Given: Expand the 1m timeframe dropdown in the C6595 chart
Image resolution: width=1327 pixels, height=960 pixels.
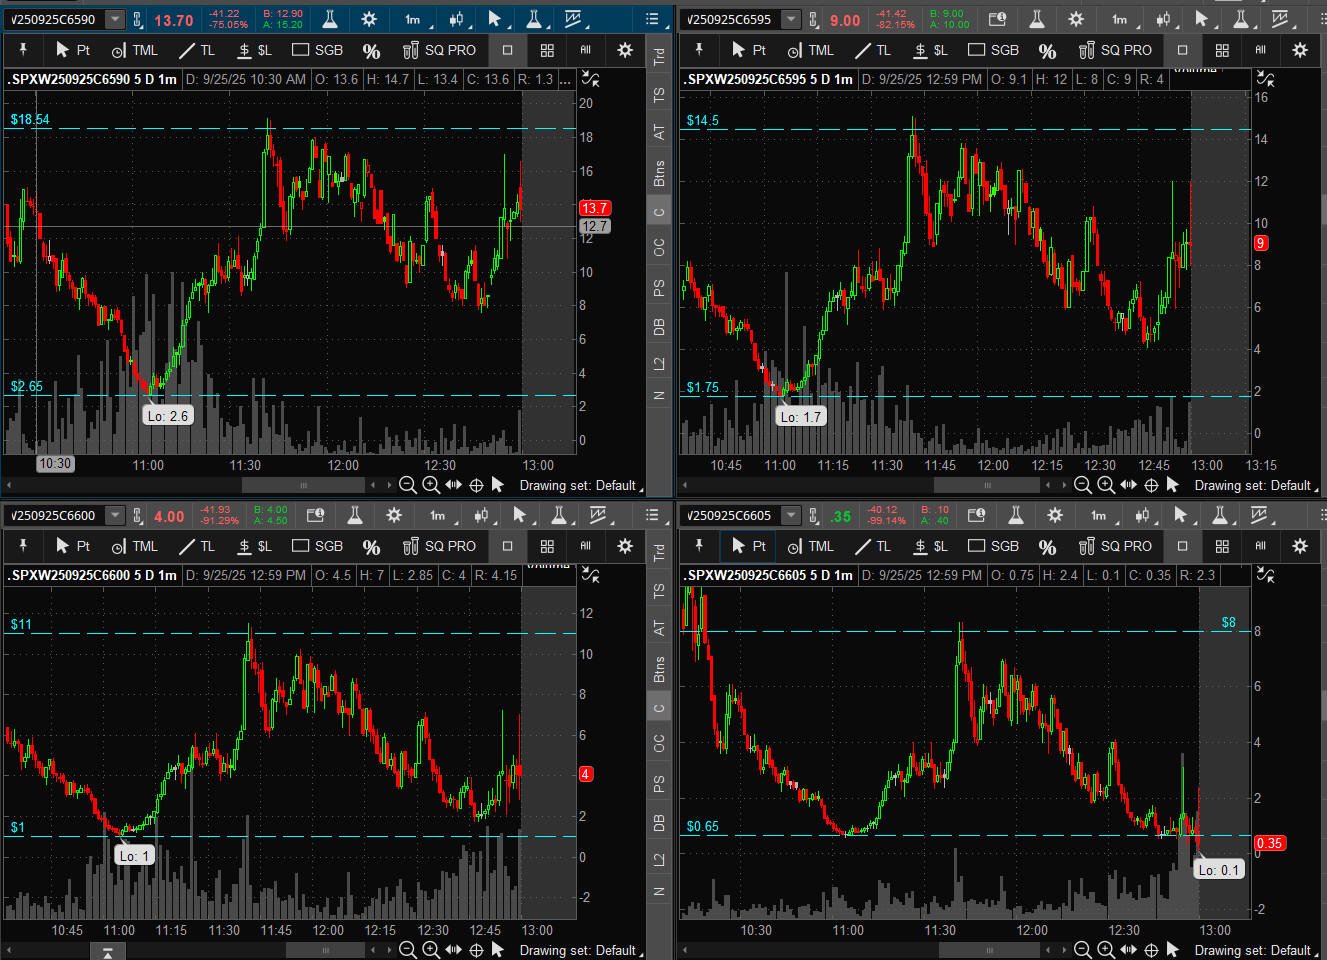Looking at the screenshot, I should pos(1119,19).
